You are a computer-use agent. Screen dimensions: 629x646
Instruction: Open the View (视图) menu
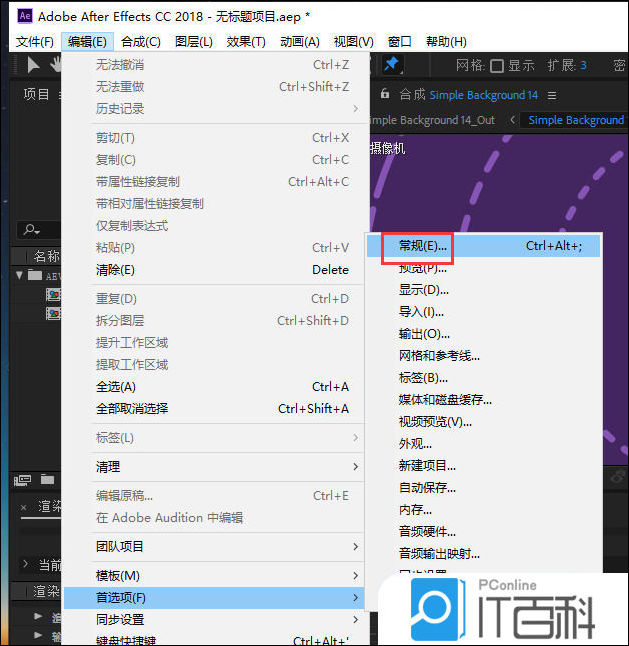(x=353, y=42)
